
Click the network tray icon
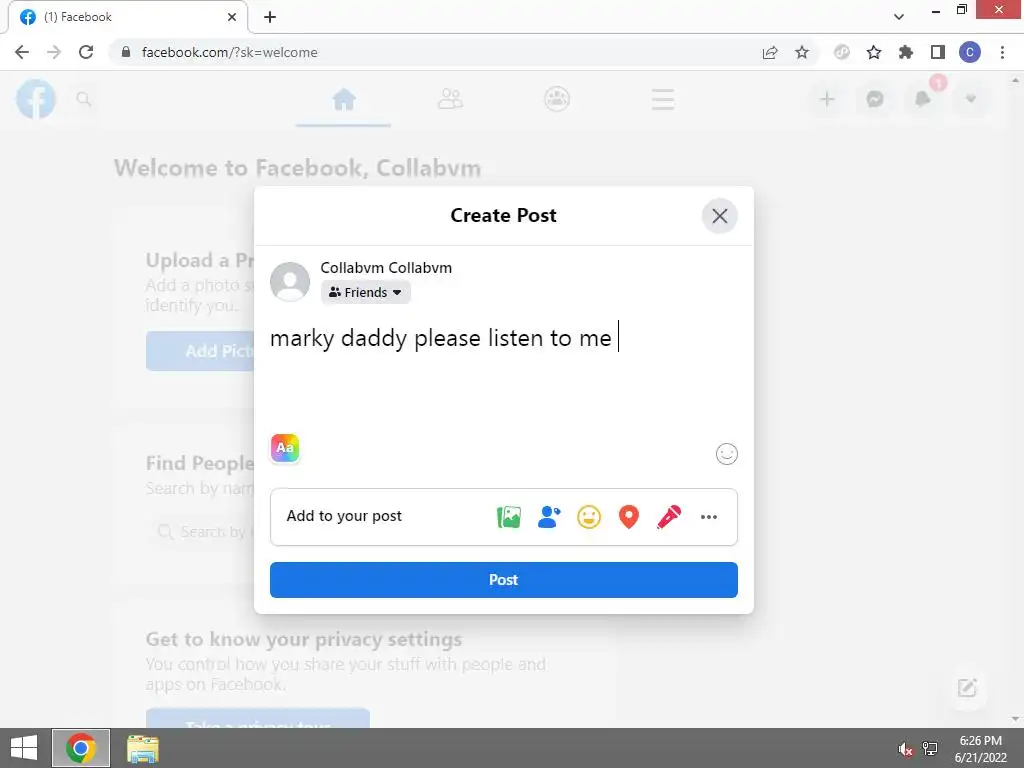pyautogui.click(x=930, y=749)
